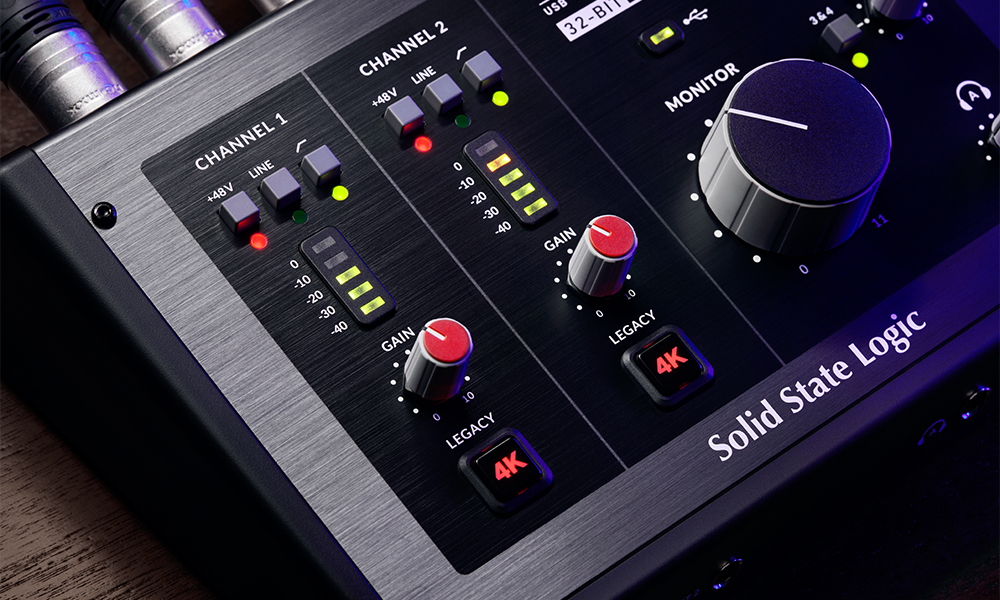Click the red +48V LED on Channel 1
This screenshot has width=1000, height=600.
point(258,240)
